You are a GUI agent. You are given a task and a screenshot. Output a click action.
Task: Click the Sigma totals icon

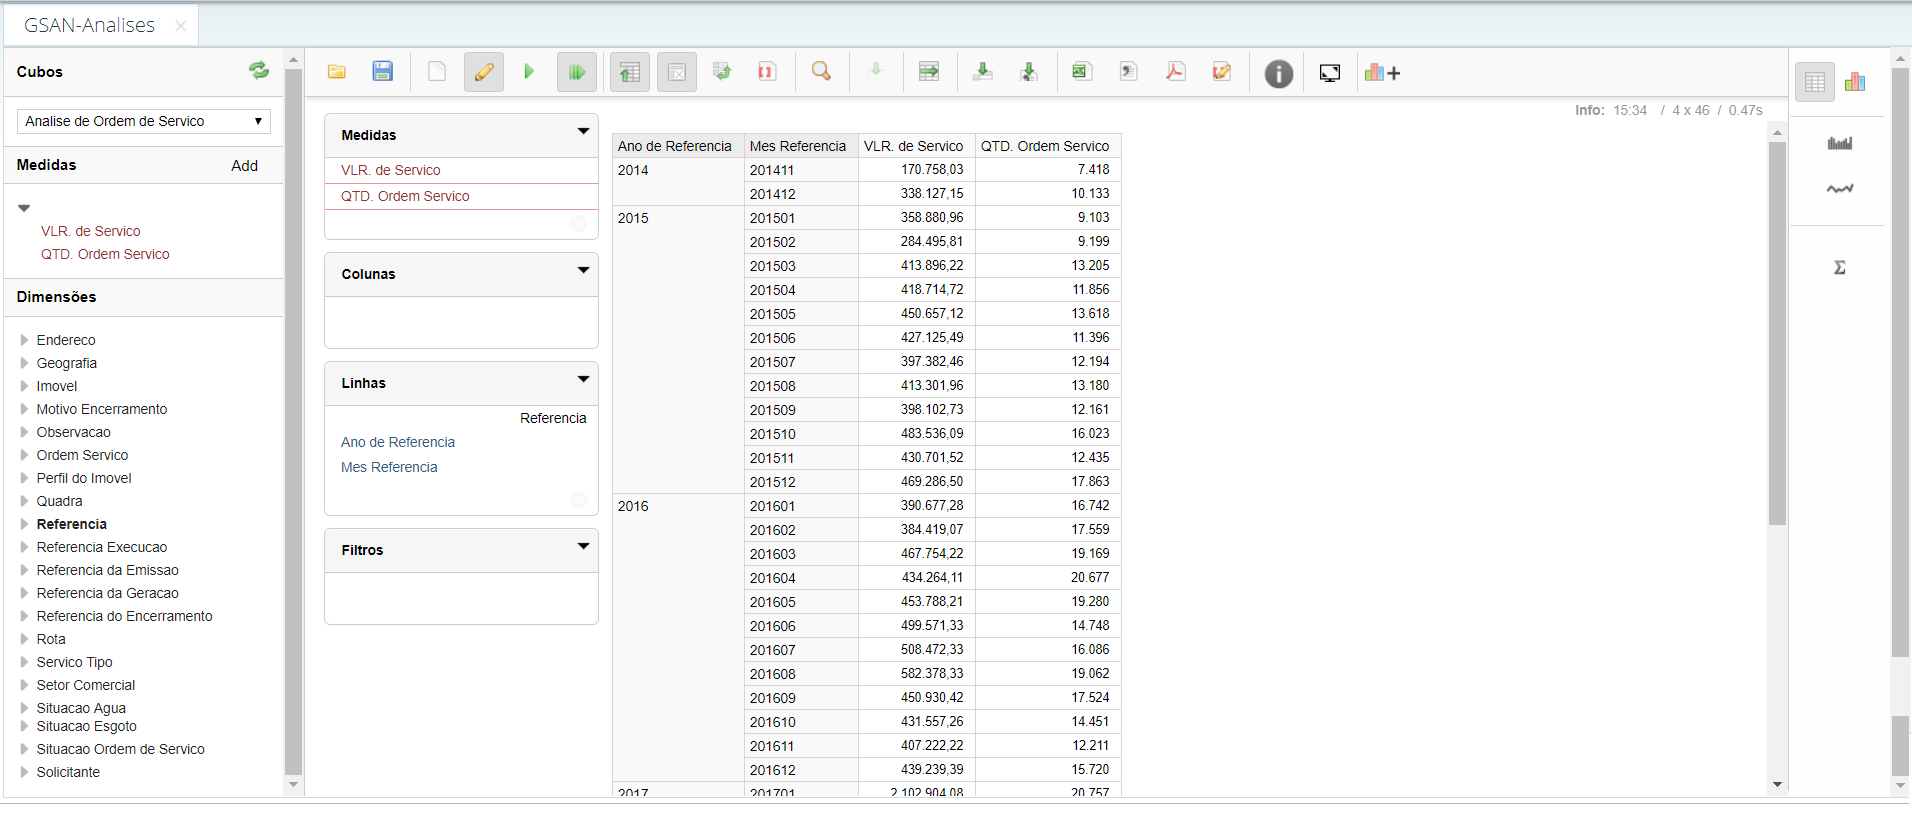point(1839,267)
